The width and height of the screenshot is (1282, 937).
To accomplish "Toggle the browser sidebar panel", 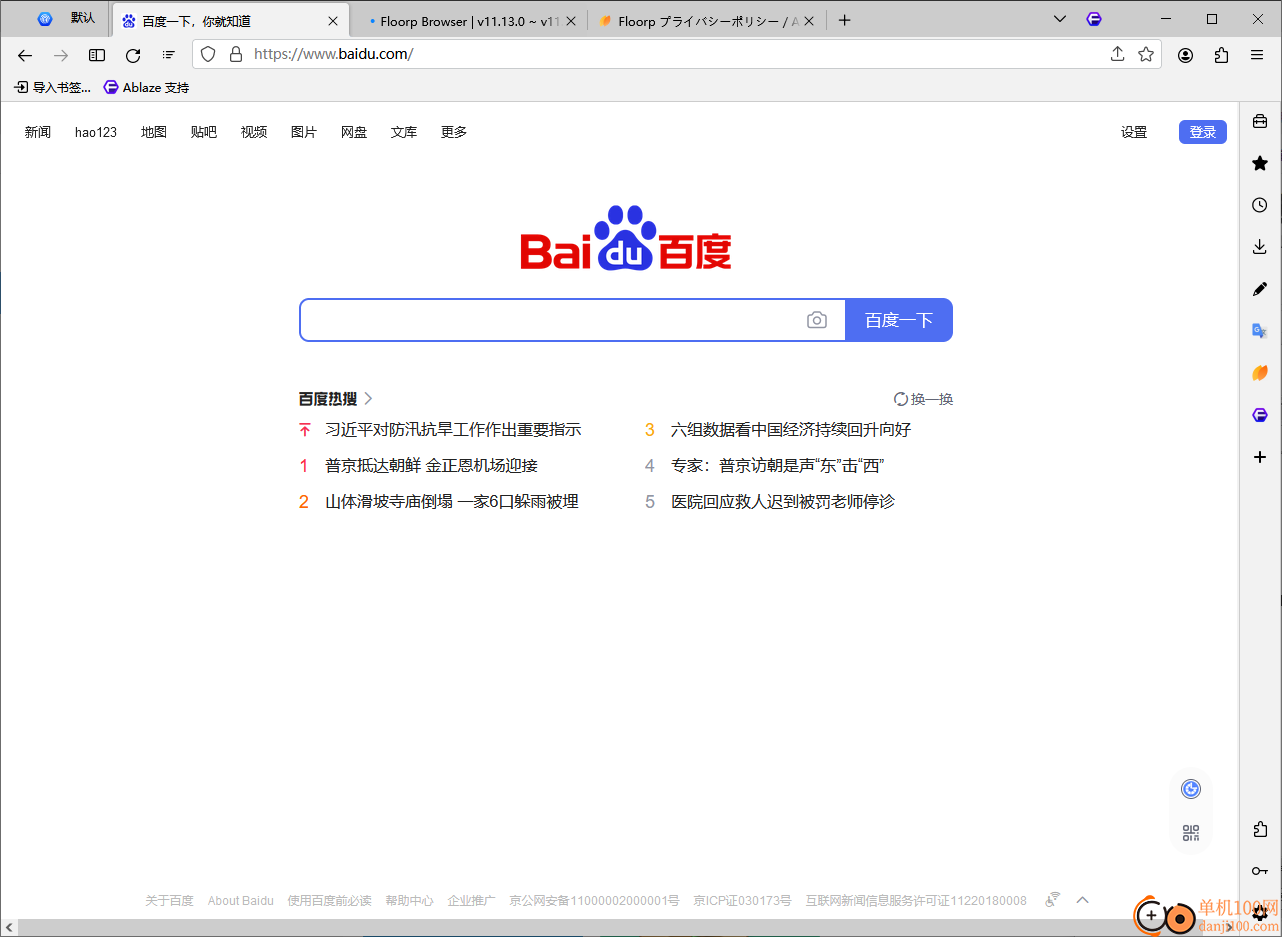I will [x=97, y=55].
